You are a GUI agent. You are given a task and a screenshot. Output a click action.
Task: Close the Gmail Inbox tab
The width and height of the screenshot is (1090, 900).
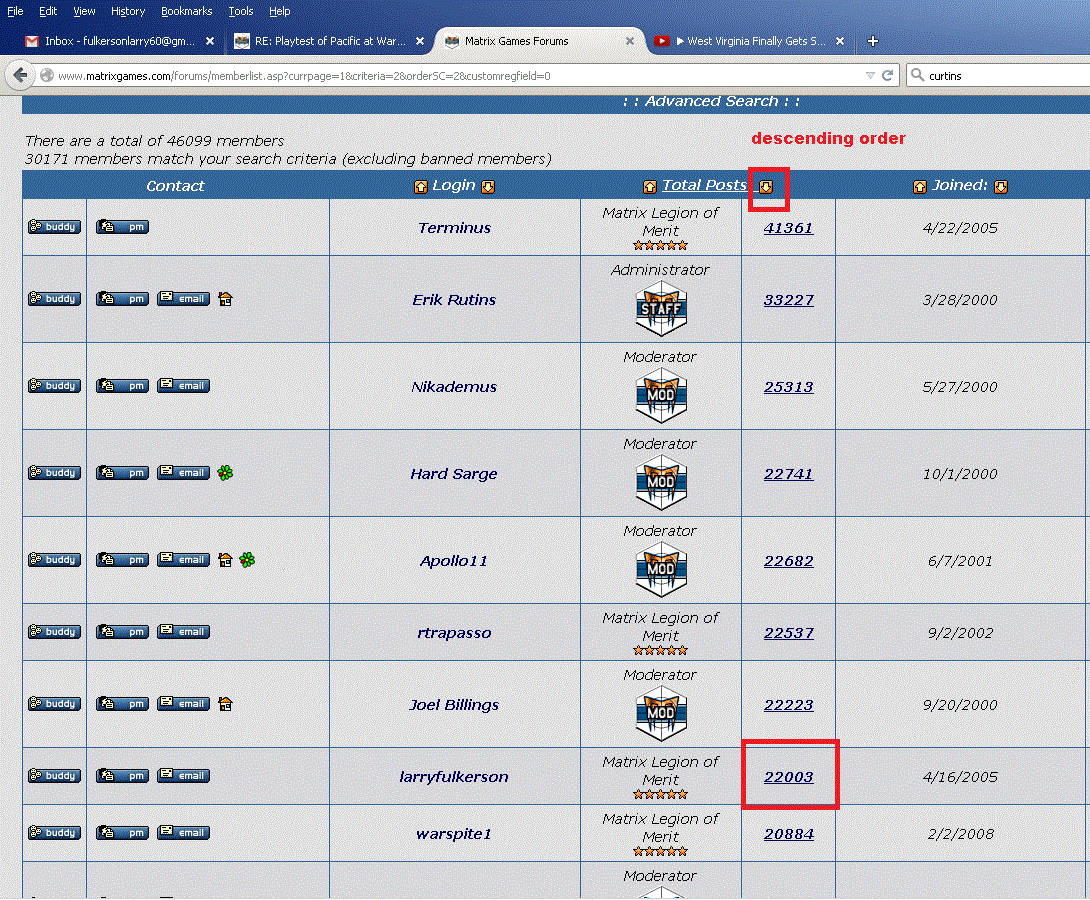pyautogui.click(x=210, y=41)
